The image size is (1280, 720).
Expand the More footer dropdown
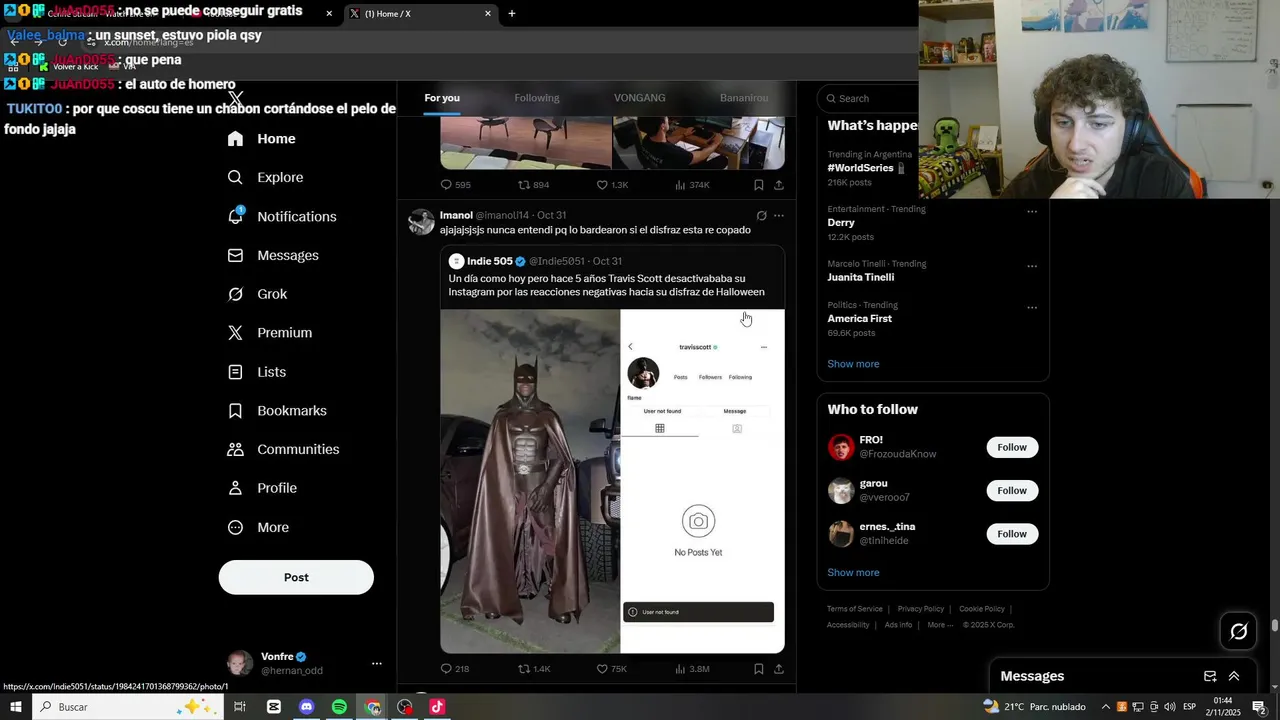[x=940, y=625]
